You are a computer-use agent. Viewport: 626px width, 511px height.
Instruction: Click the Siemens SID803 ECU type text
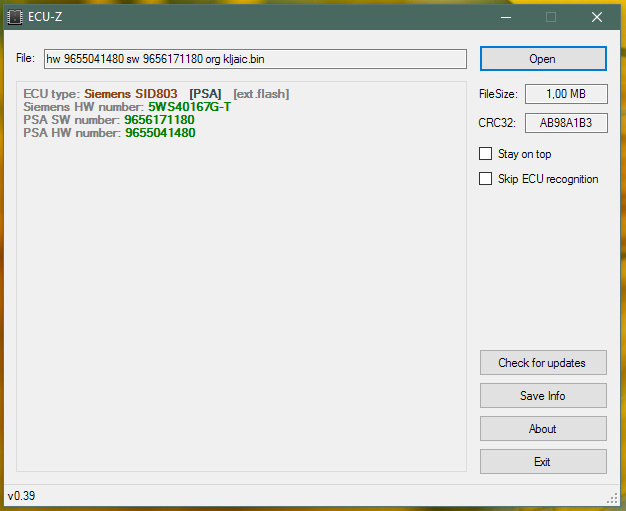(x=131, y=94)
